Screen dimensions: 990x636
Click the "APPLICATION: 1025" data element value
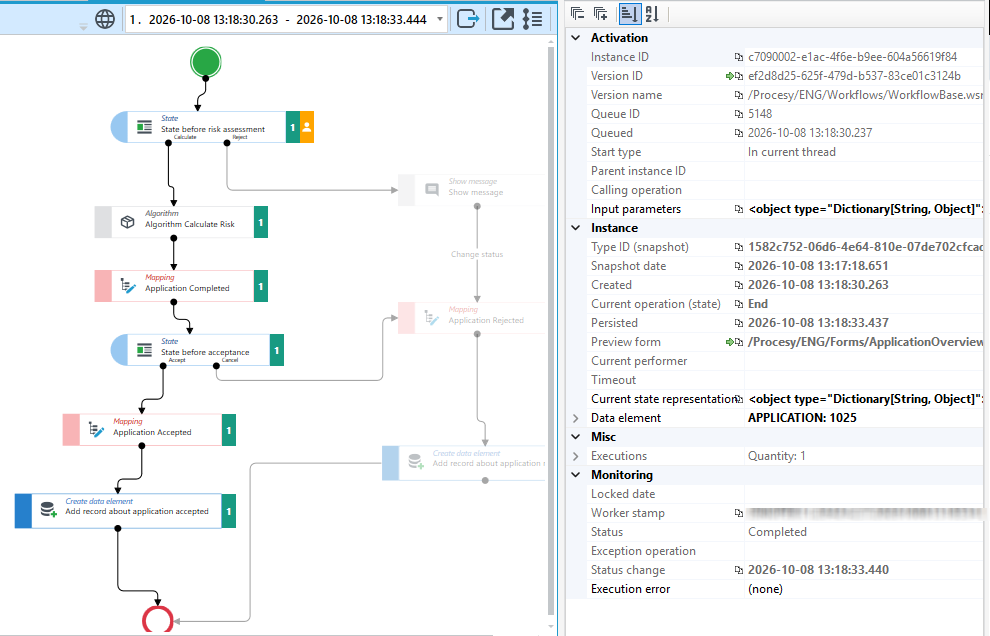click(x=802, y=418)
